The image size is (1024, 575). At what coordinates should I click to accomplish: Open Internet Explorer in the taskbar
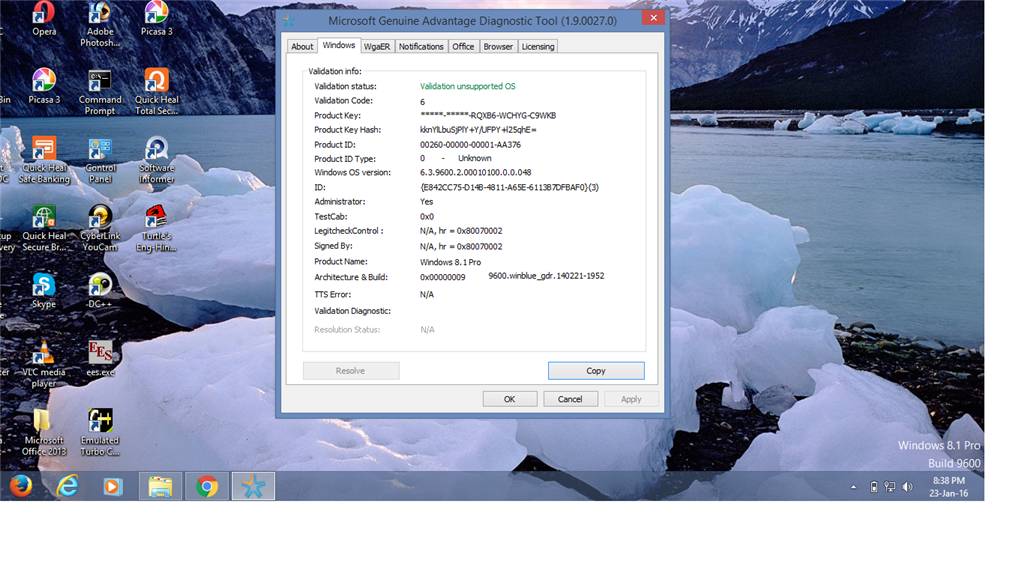point(67,486)
